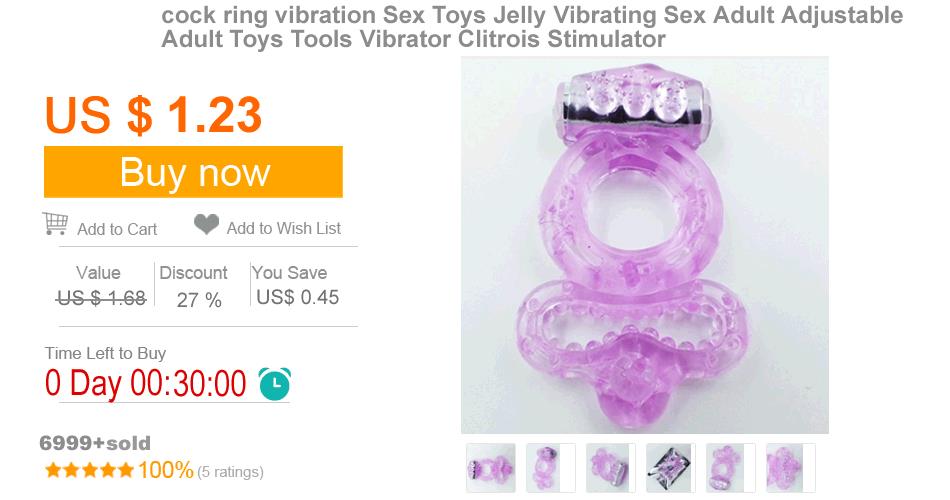
Task: Click the Add to Cart link
Action: [117, 229]
